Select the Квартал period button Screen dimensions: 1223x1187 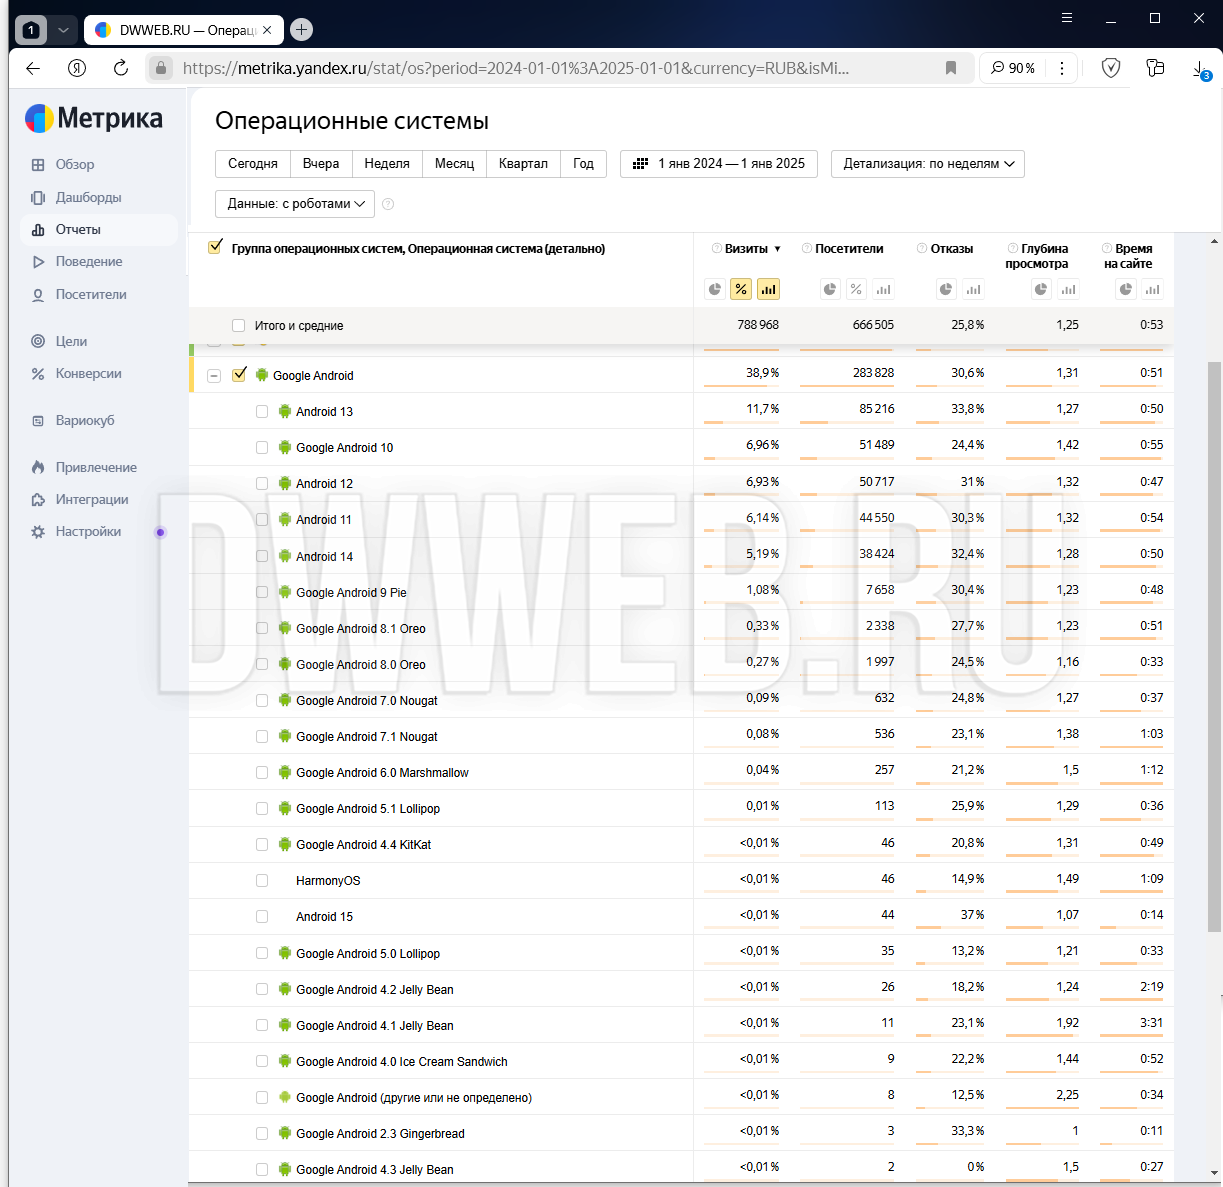(523, 164)
